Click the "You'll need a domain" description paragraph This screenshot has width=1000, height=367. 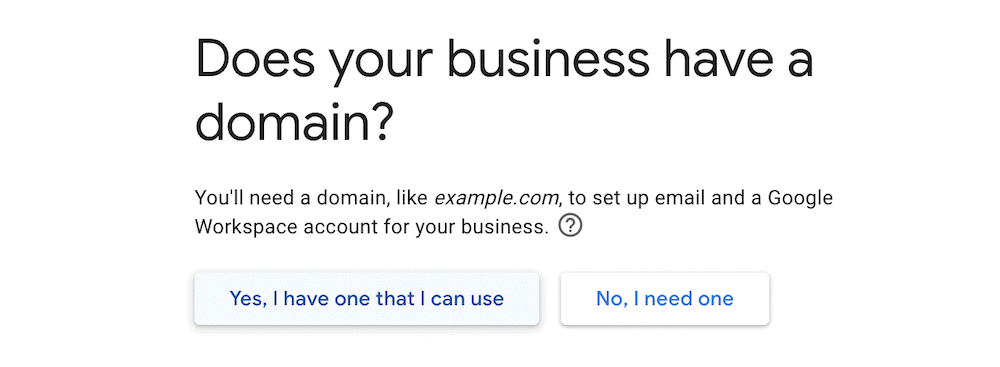point(513,212)
